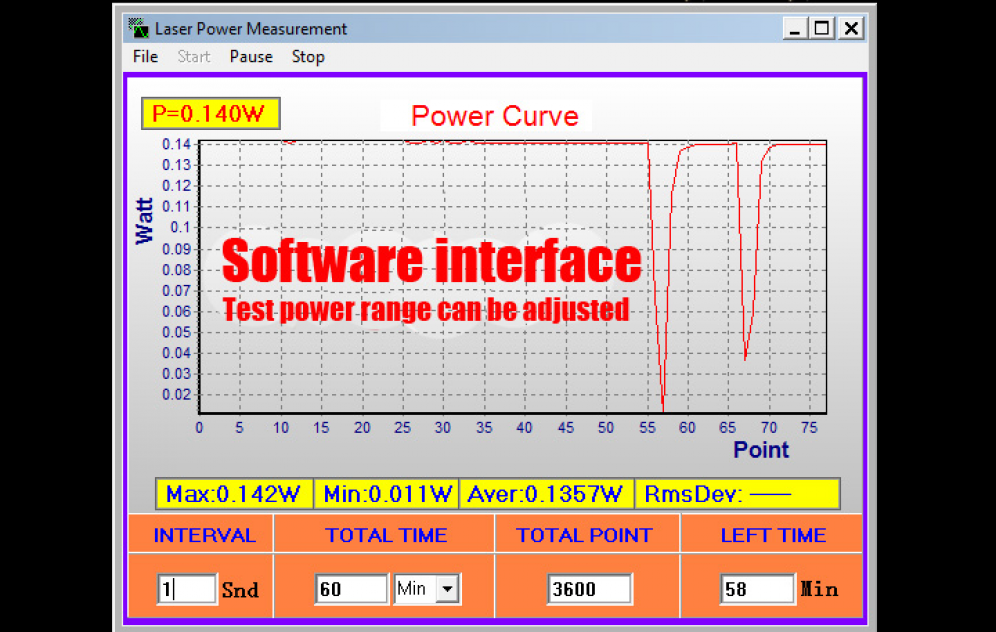Click the Total Point field showing 3600

pos(589,589)
